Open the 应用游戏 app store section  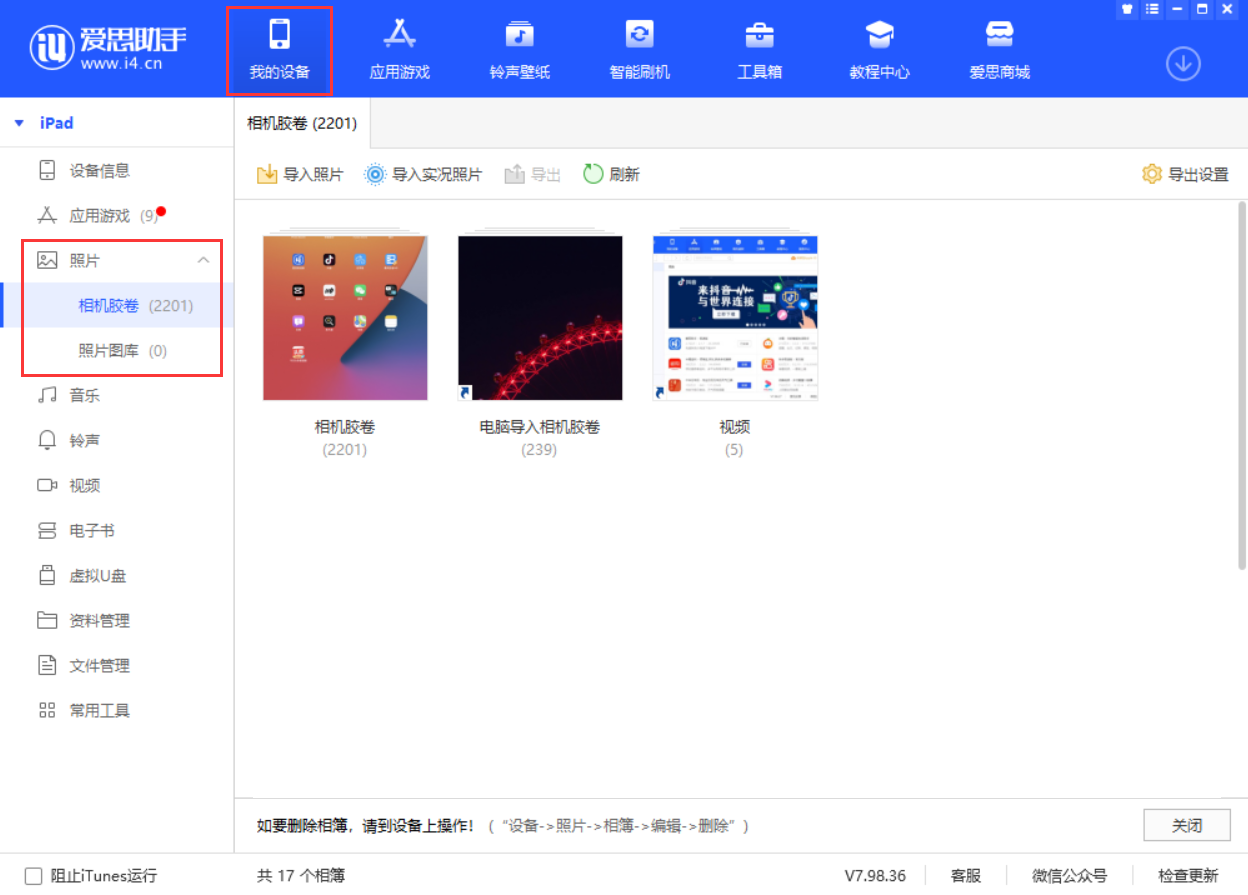click(399, 48)
